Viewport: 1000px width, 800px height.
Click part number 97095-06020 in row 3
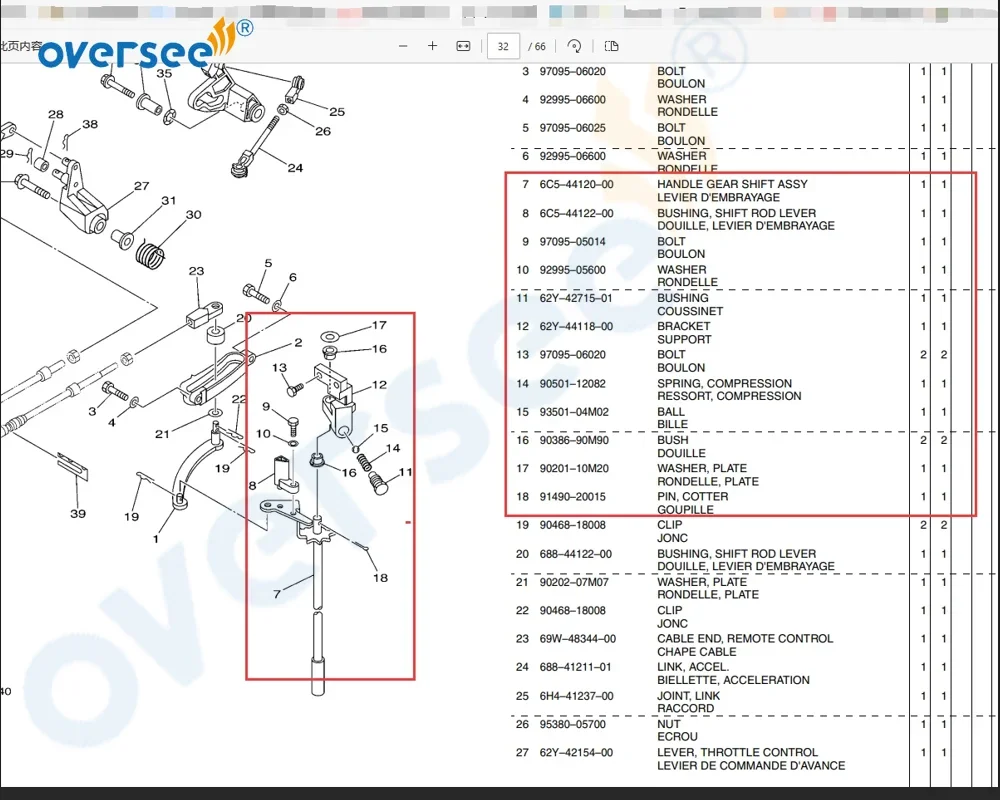(573, 71)
